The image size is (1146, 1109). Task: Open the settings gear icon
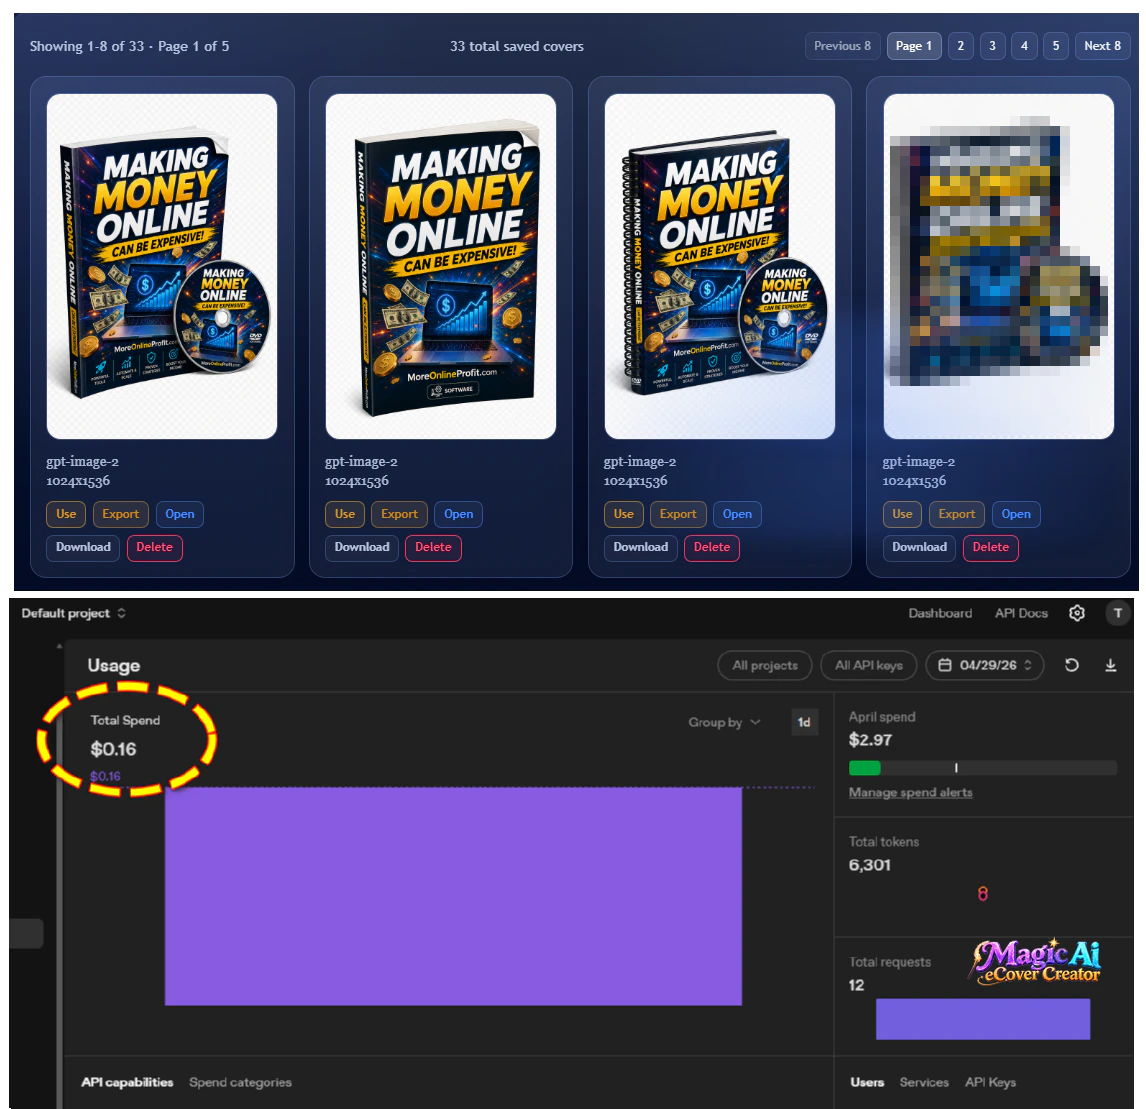[x=1077, y=613]
